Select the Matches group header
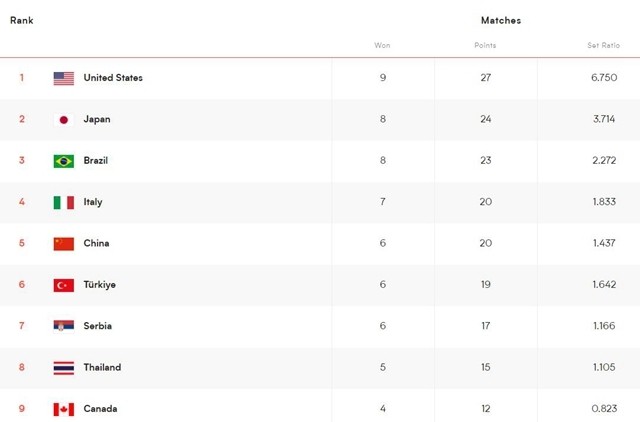The width and height of the screenshot is (640, 422). pos(501,20)
